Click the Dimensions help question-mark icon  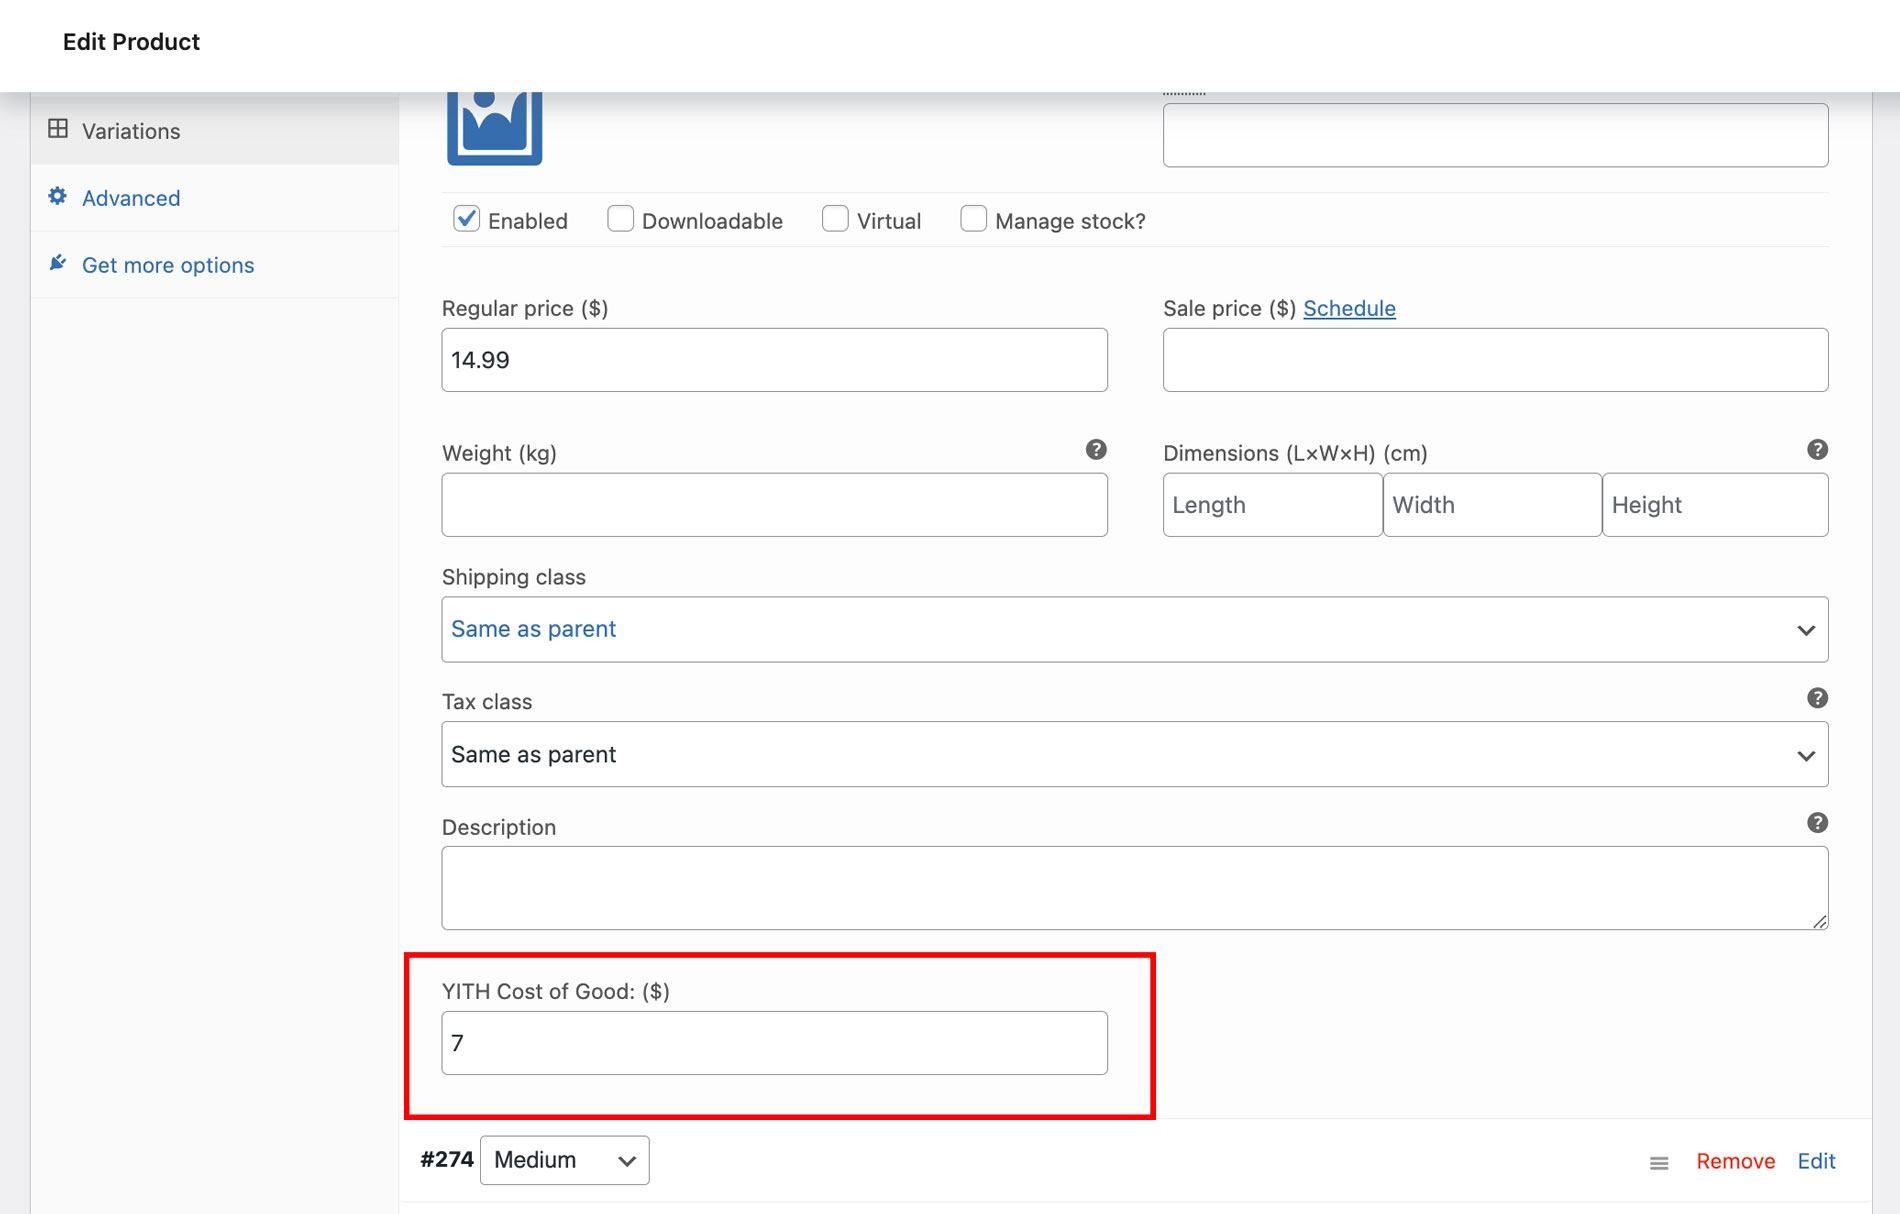click(x=1817, y=450)
